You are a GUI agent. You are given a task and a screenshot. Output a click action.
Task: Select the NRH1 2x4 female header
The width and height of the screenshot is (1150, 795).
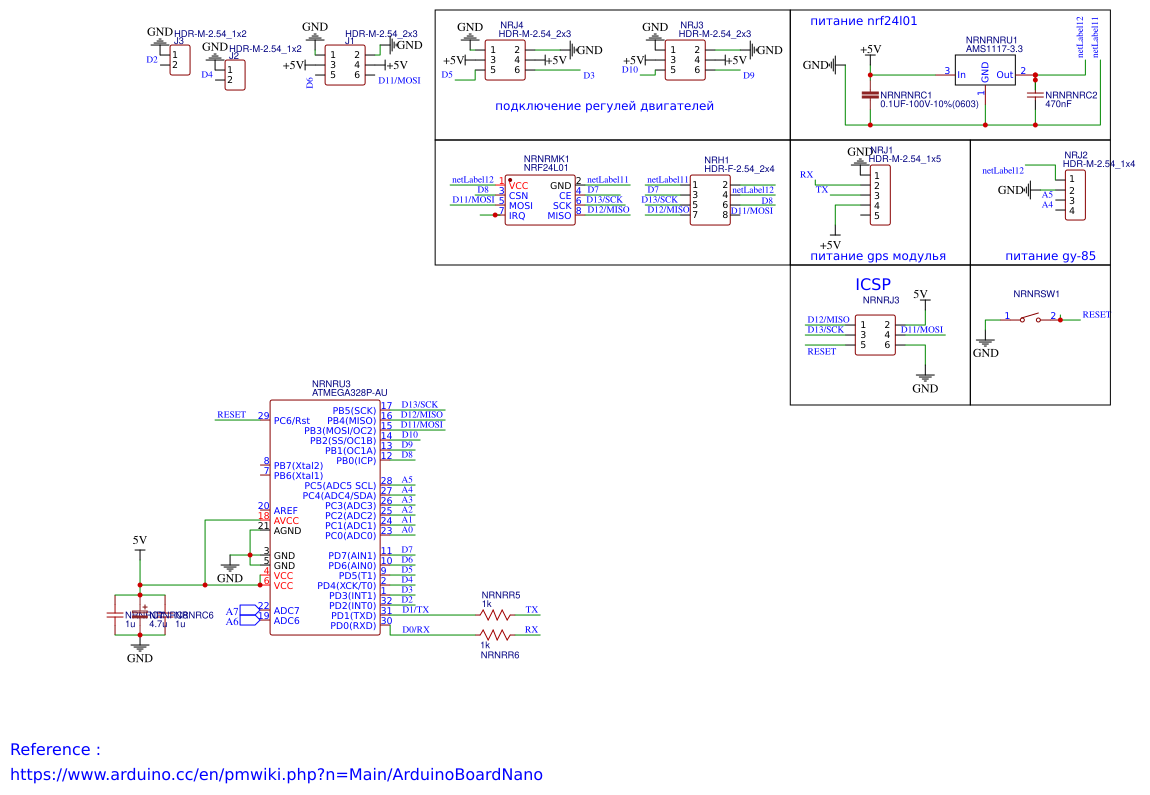pyautogui.click(x=710, y=200)
